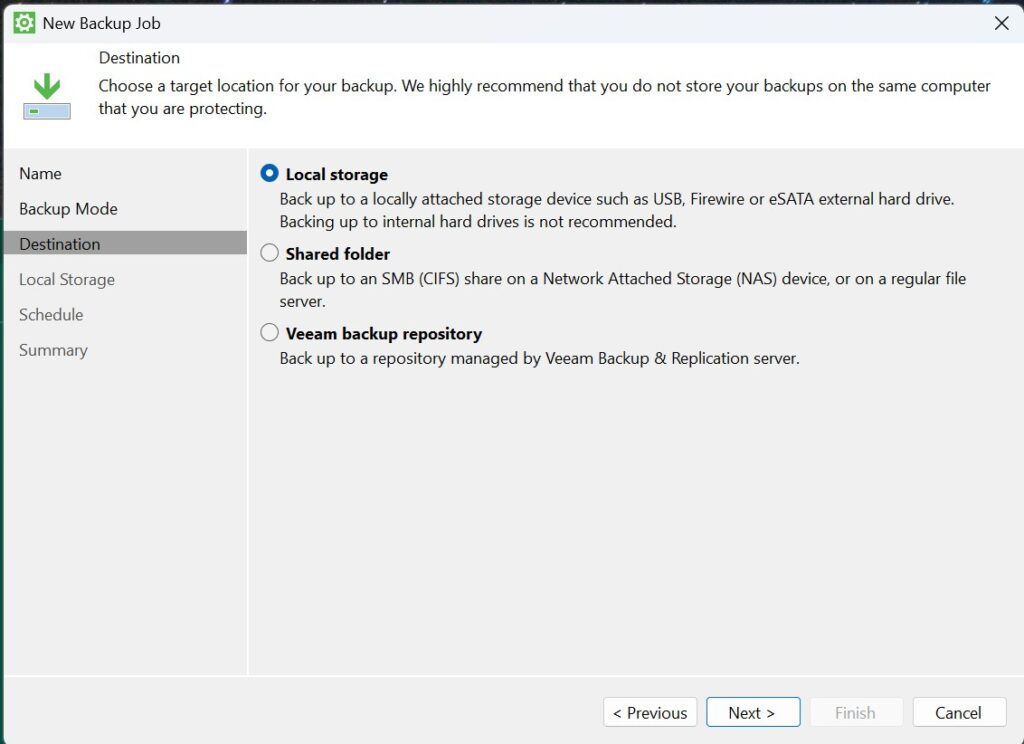This screenshot has width=1024, height=744.
Task: Choose the Shared folder radio button
Action: tap(269, 253)
